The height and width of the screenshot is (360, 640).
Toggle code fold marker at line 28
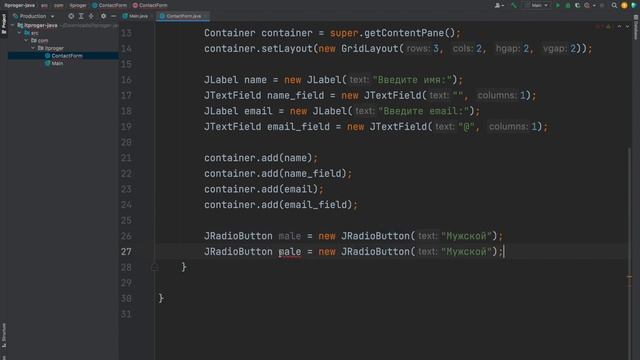[x=155, y=267]
